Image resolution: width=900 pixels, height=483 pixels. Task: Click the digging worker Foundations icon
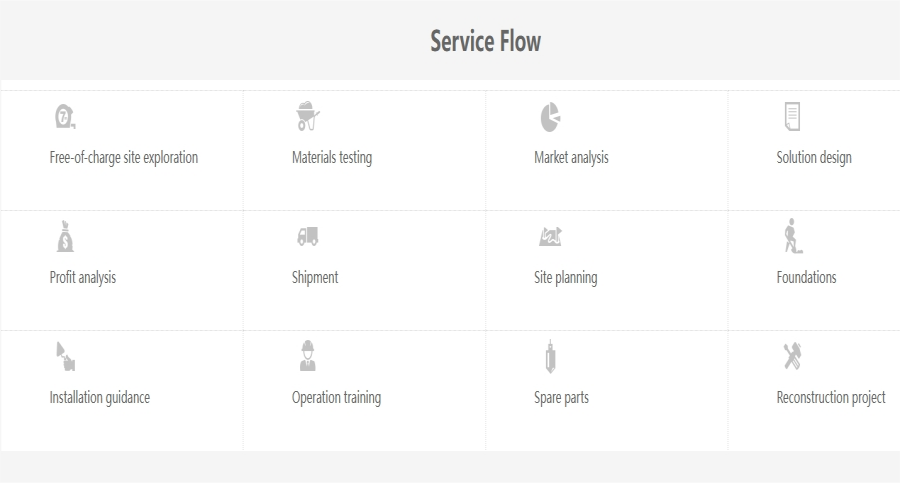click(792, 236)
